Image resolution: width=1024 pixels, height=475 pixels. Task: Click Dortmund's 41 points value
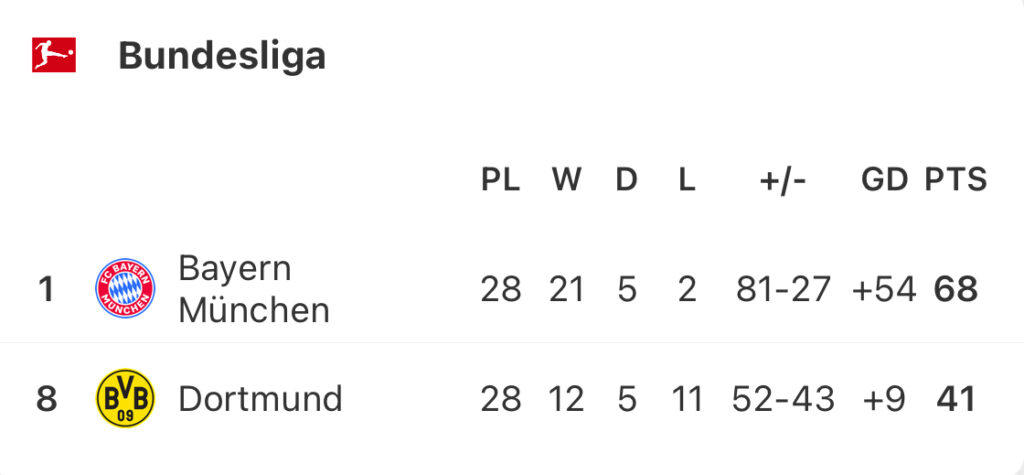[955, 399]
